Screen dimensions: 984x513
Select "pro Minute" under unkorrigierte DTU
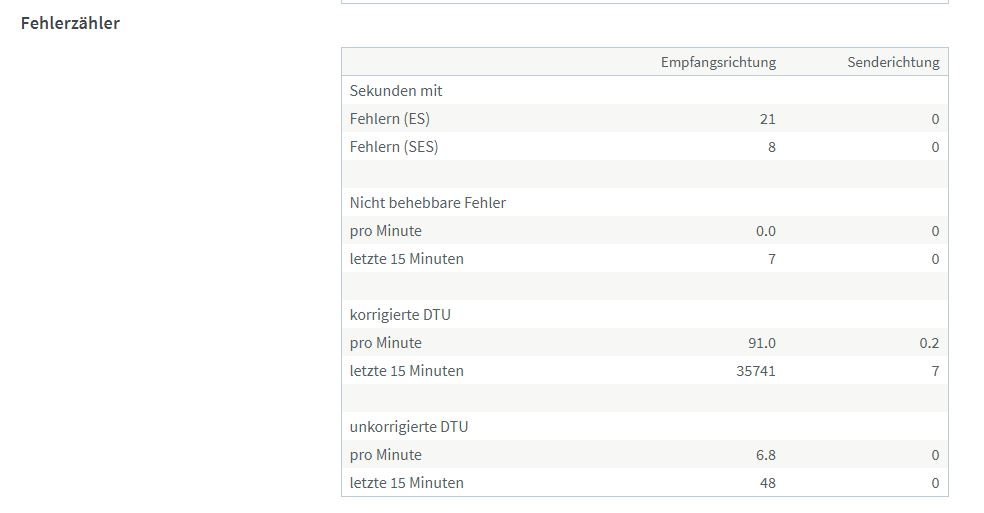coord(386,455)
